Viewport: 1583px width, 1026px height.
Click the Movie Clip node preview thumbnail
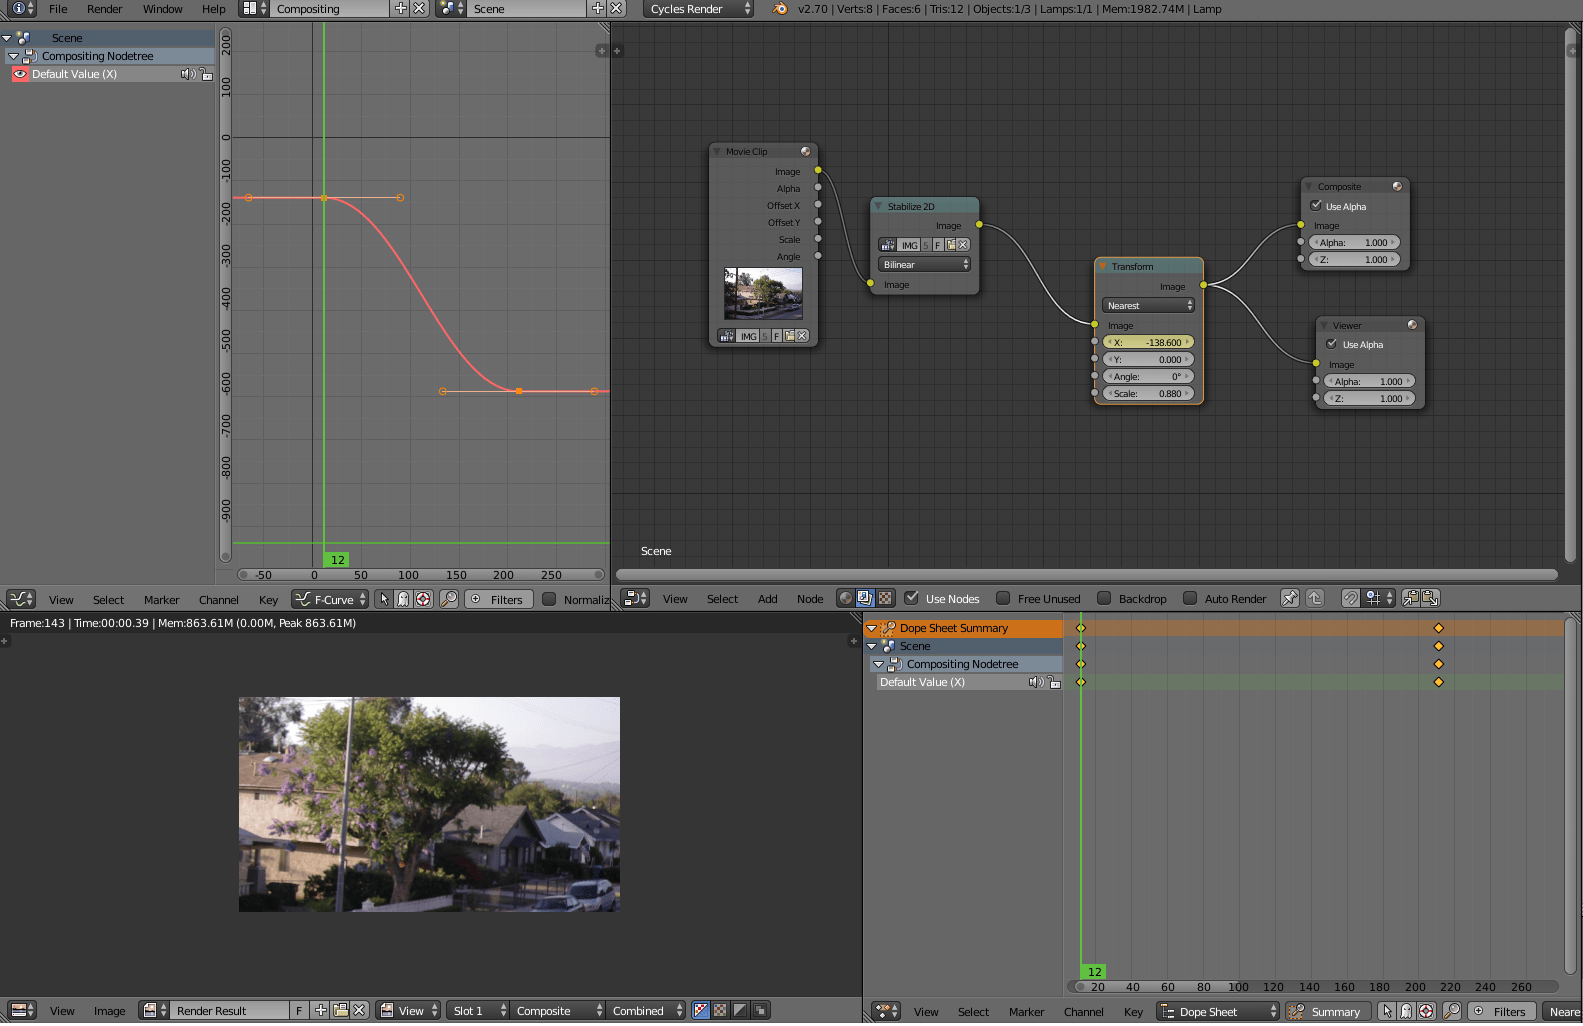763,293
